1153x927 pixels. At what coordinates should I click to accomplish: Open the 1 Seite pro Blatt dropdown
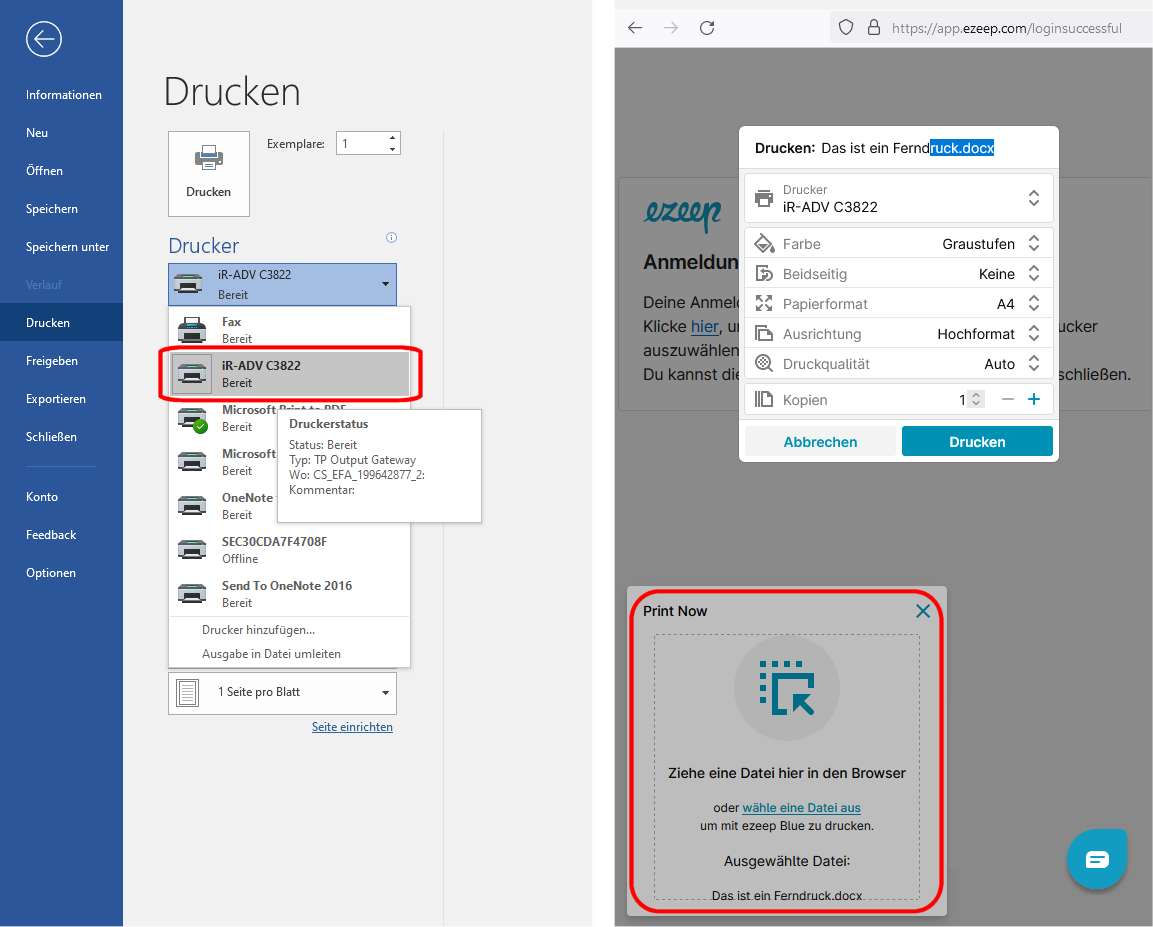point(282,692)
